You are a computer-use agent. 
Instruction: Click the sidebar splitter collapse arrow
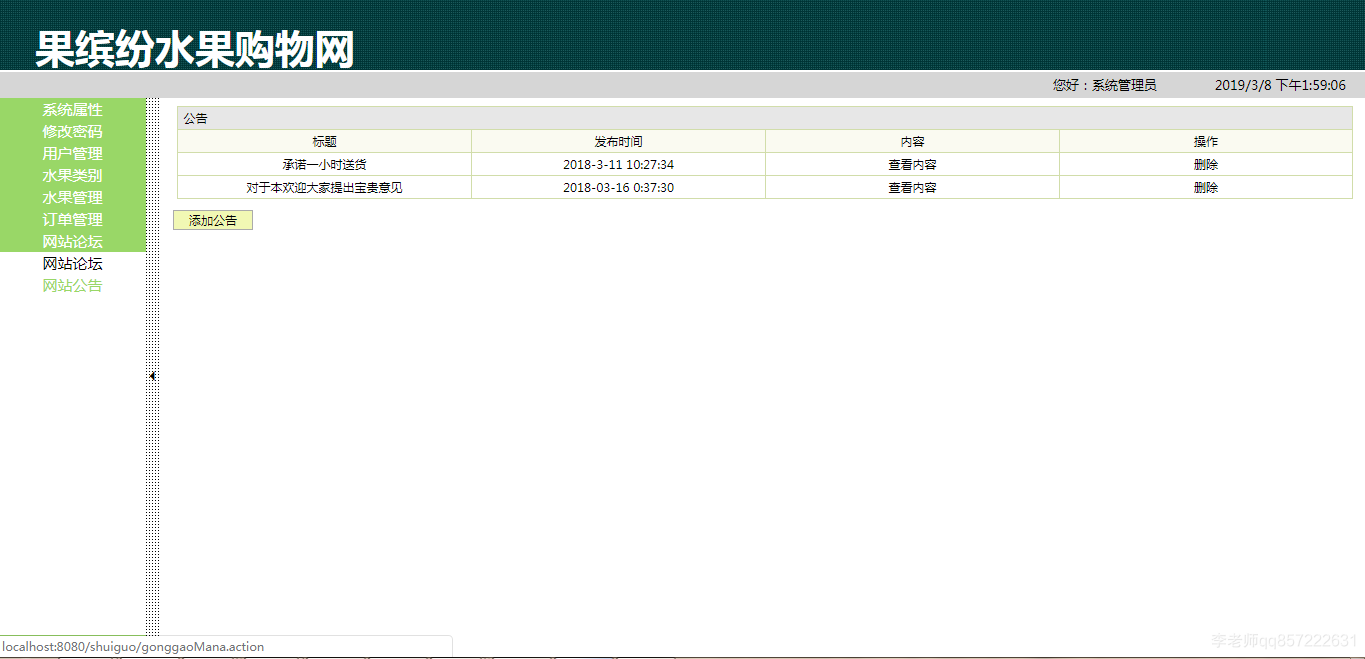[x=151, y=374]
